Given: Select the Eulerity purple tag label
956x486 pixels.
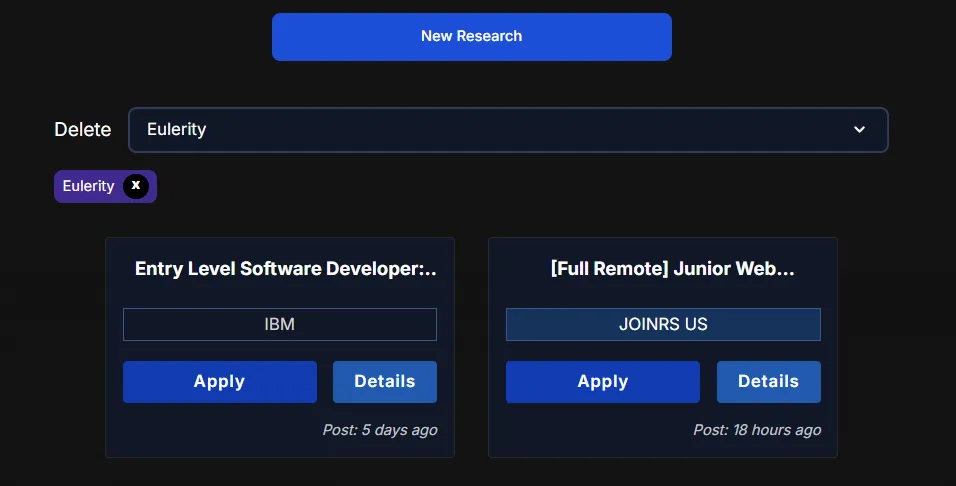Looking at the screenshot, I should [x=88, y=186].
